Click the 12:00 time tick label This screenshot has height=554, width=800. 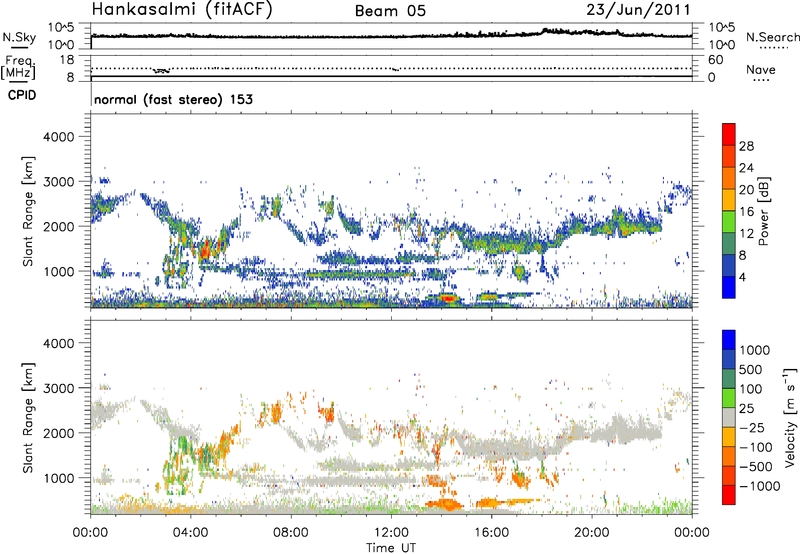pyautogui.click(x=391, y=533)
